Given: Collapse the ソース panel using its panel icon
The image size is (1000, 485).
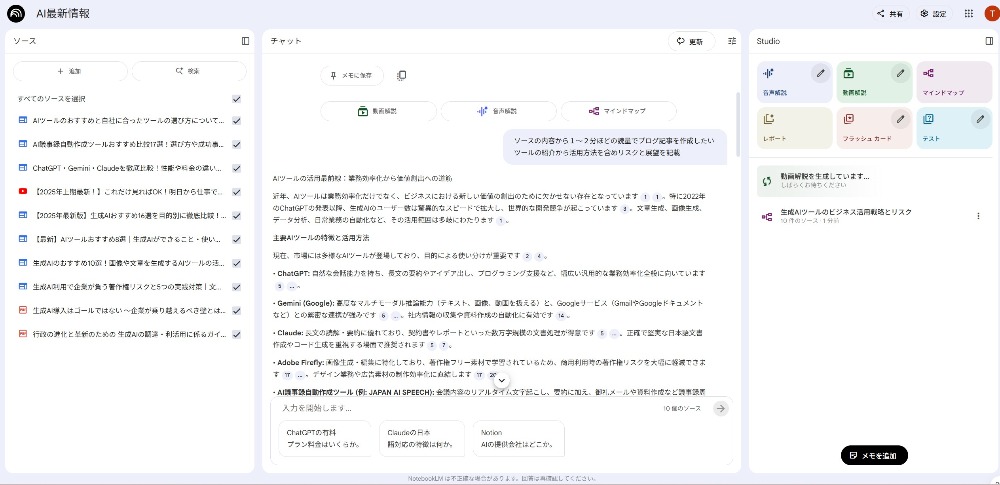Looking at the screenshot, I should coord(245,41).
